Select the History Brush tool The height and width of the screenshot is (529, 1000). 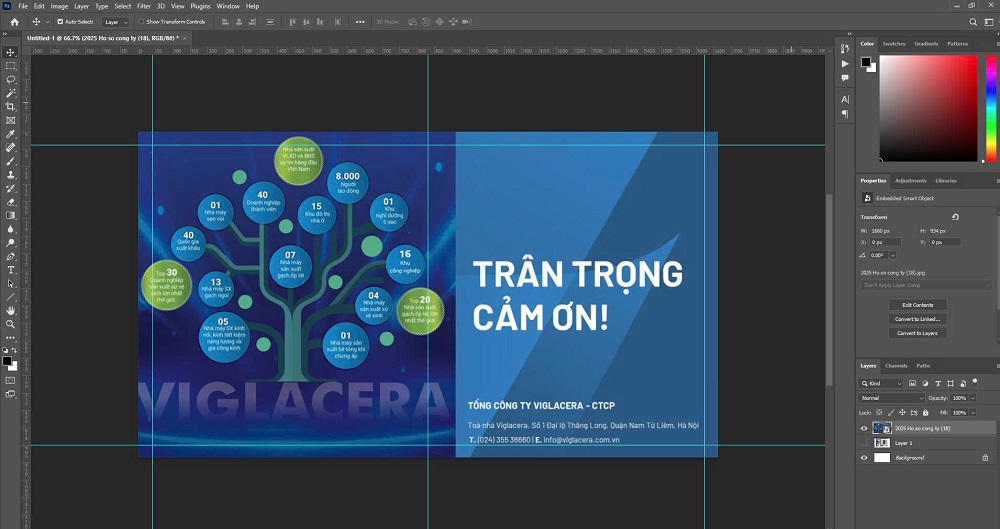tap(10, 188)
